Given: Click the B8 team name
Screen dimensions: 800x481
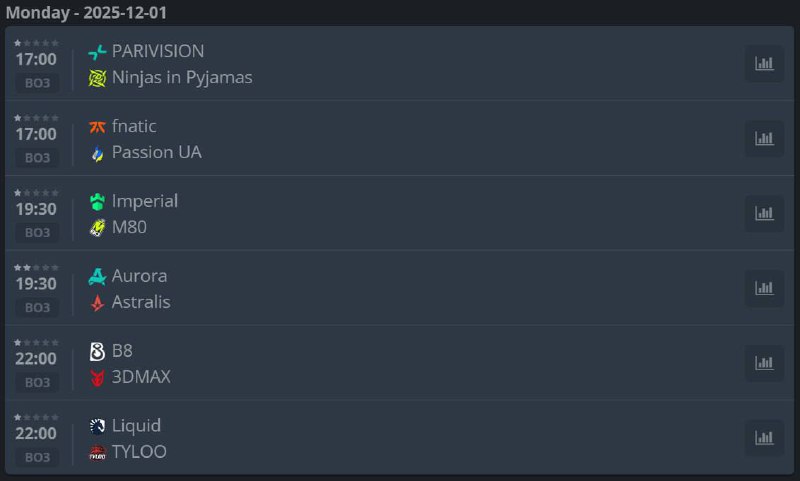Looking at the screenshot, I should click(122, 351).
